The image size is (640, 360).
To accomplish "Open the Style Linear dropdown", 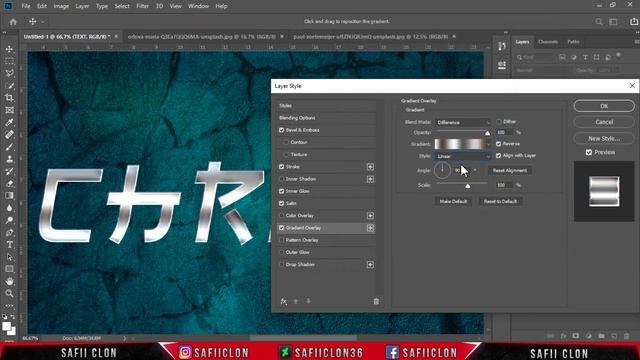I will 462,156.
